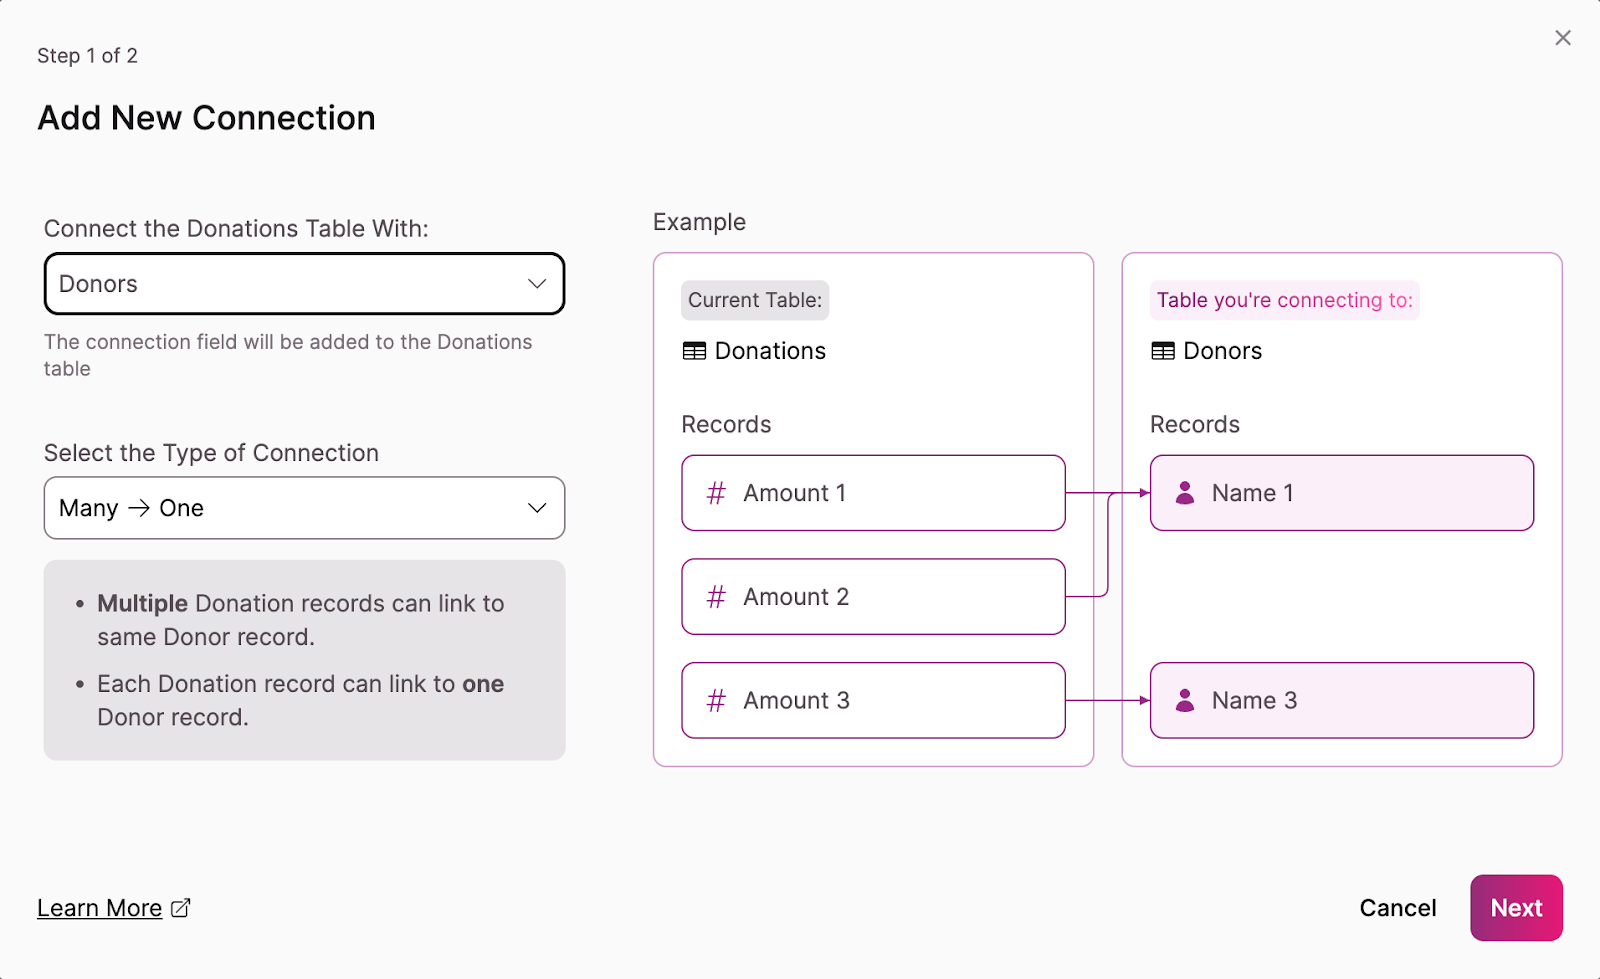Click the person icon beside Name 1

1185,493
